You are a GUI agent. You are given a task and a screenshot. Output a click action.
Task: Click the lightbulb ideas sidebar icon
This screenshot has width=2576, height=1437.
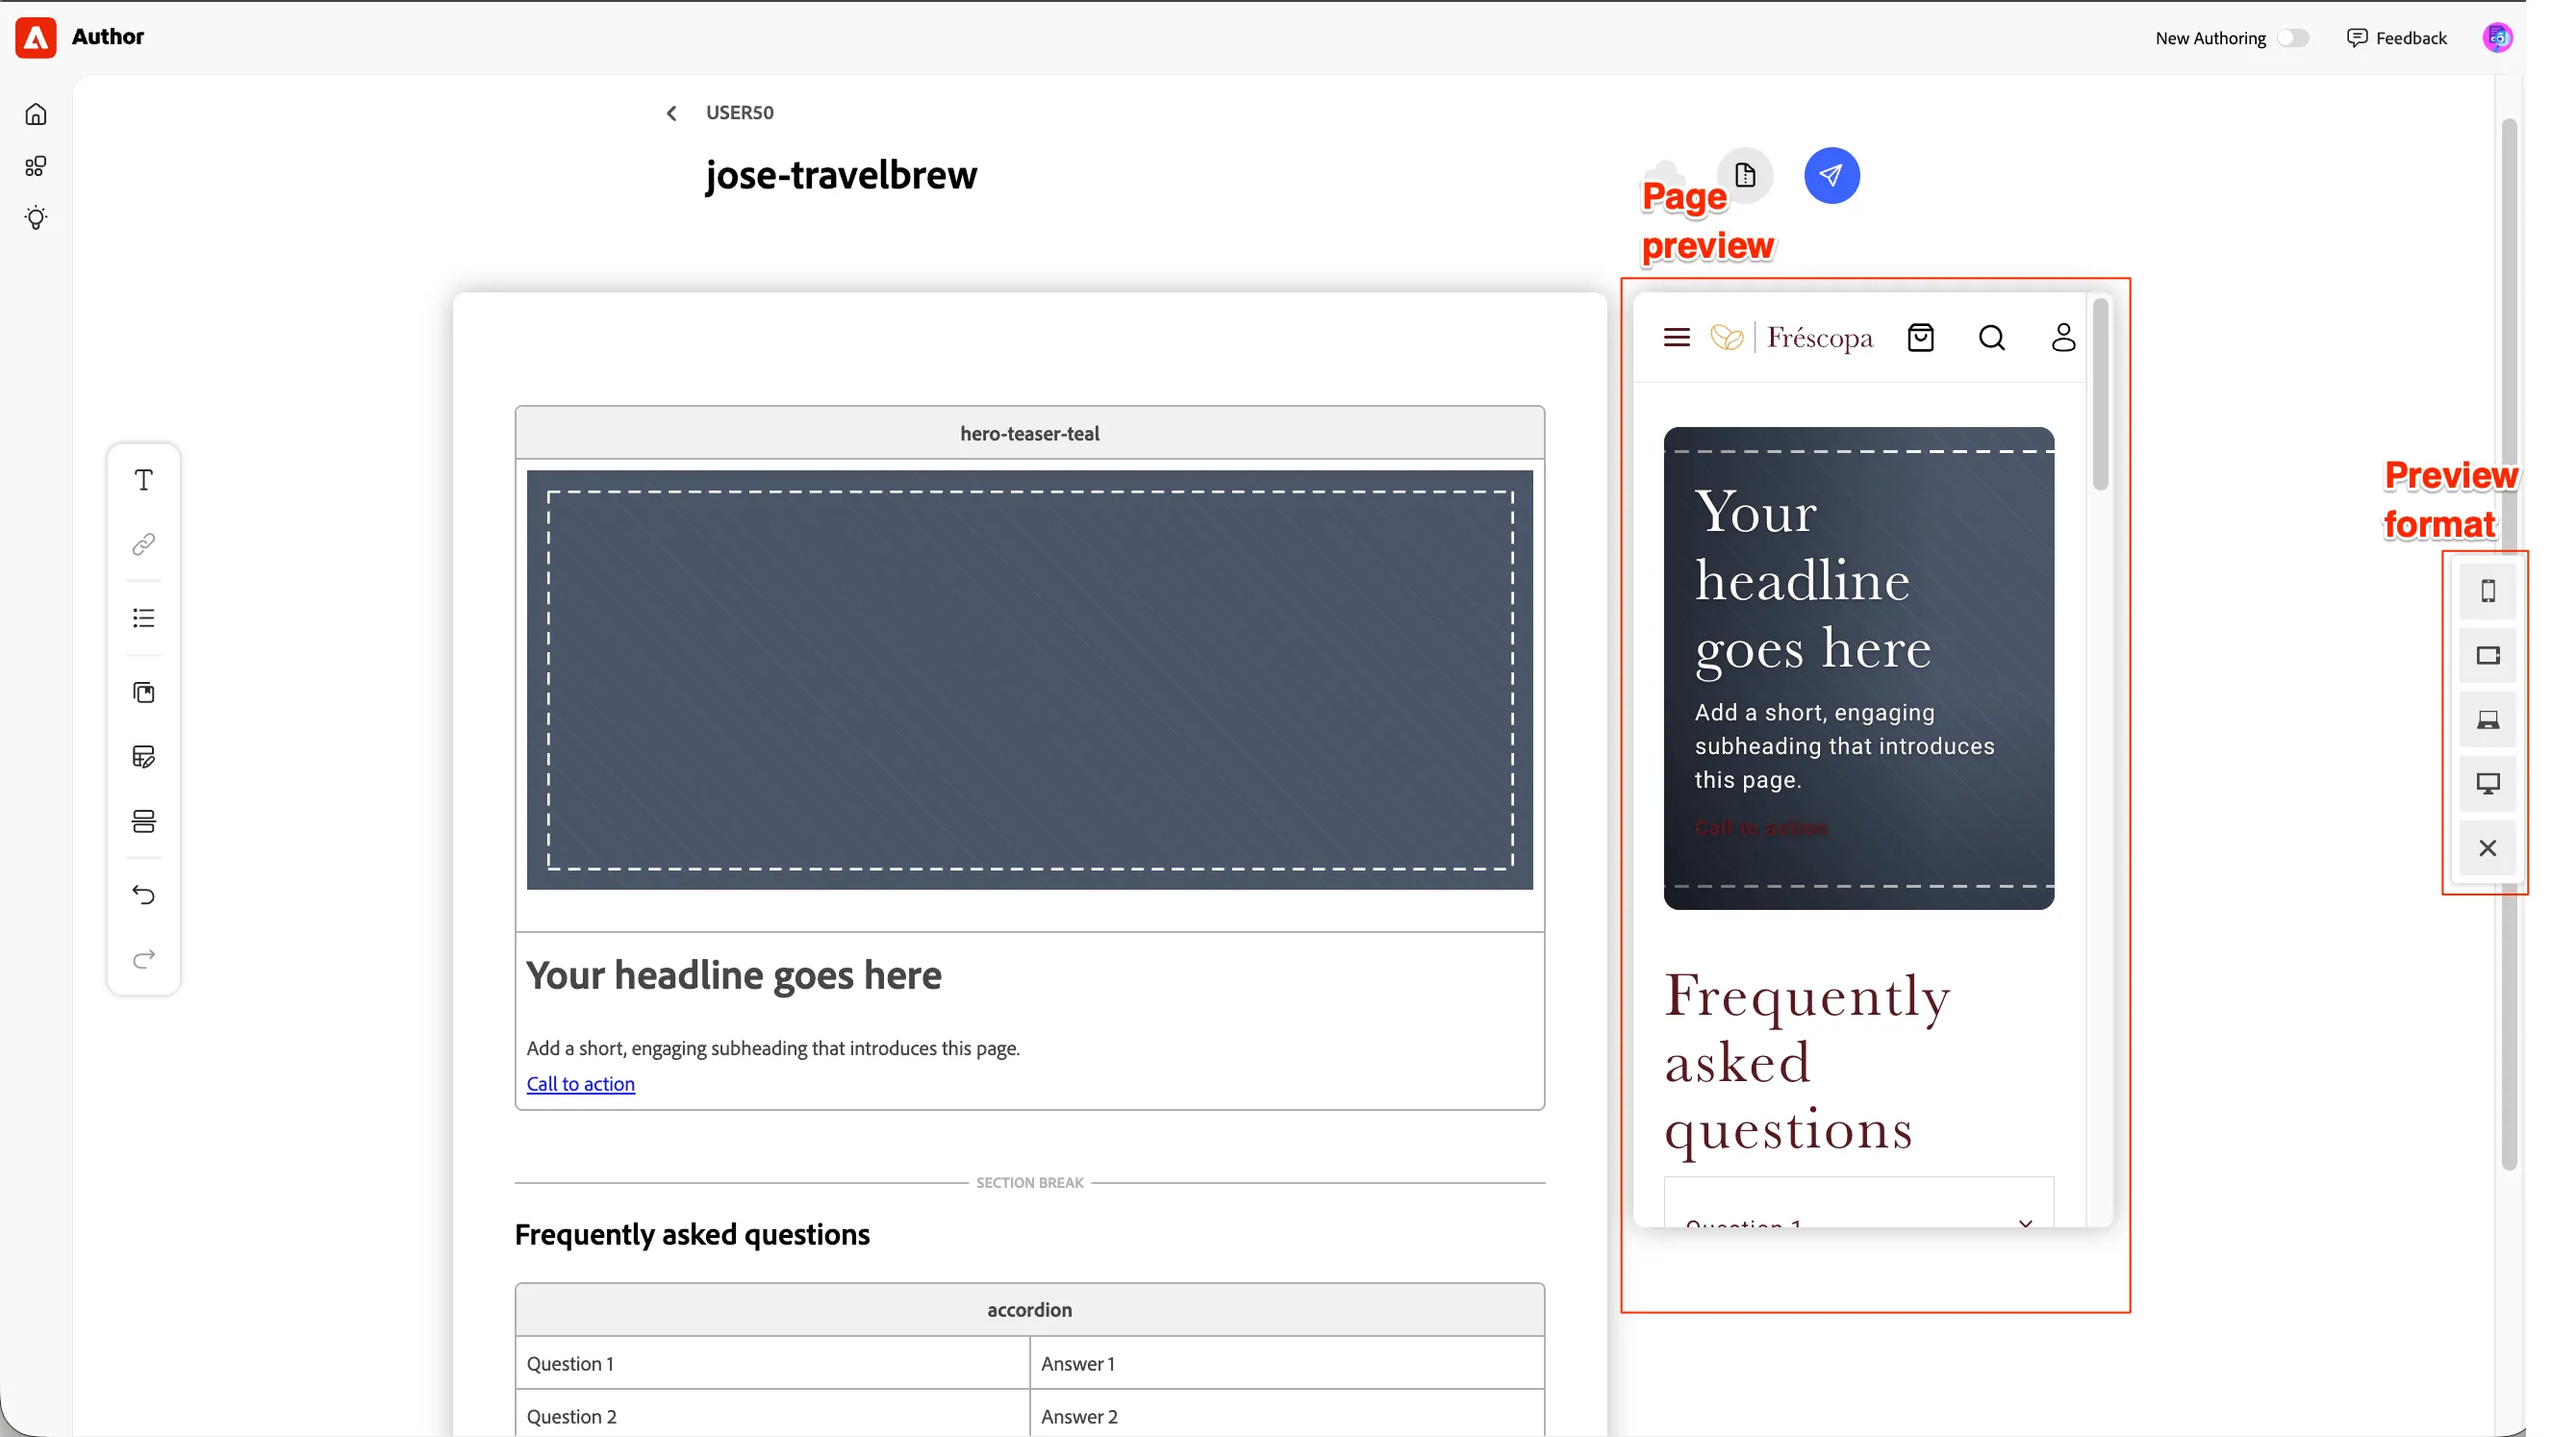pos(36,218)
